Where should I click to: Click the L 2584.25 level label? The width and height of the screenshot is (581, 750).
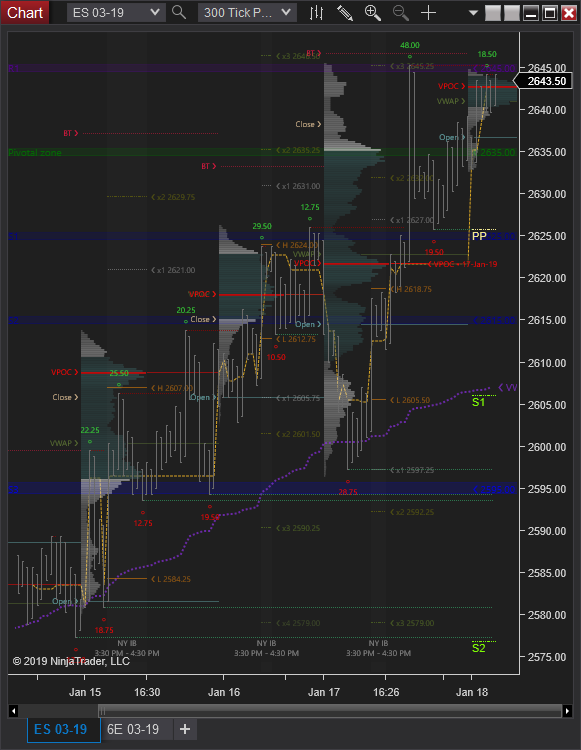point(171,579)
